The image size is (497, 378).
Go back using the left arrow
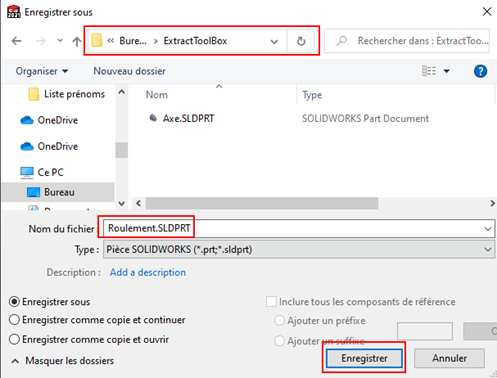point(16,41)
